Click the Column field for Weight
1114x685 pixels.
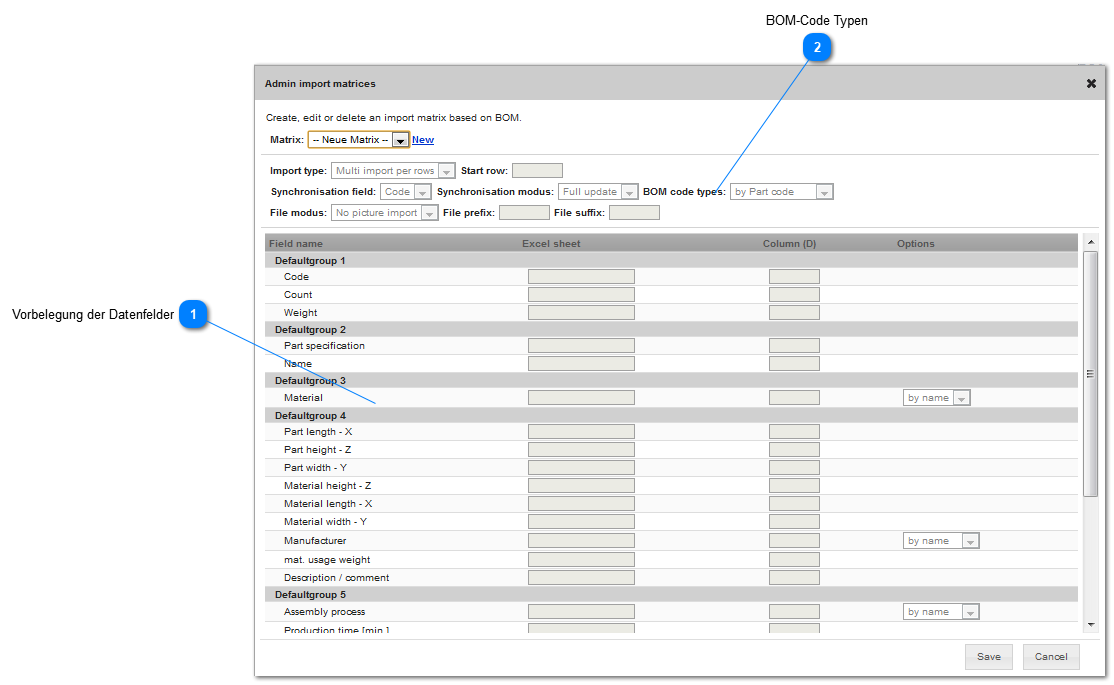[794, 313]
